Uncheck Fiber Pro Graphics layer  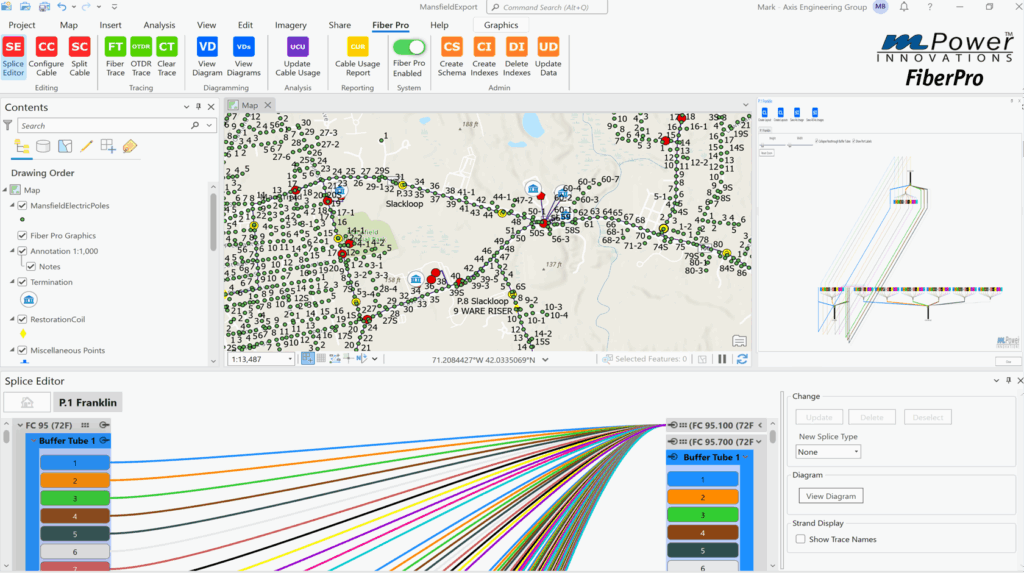click(x=22, y=235)
